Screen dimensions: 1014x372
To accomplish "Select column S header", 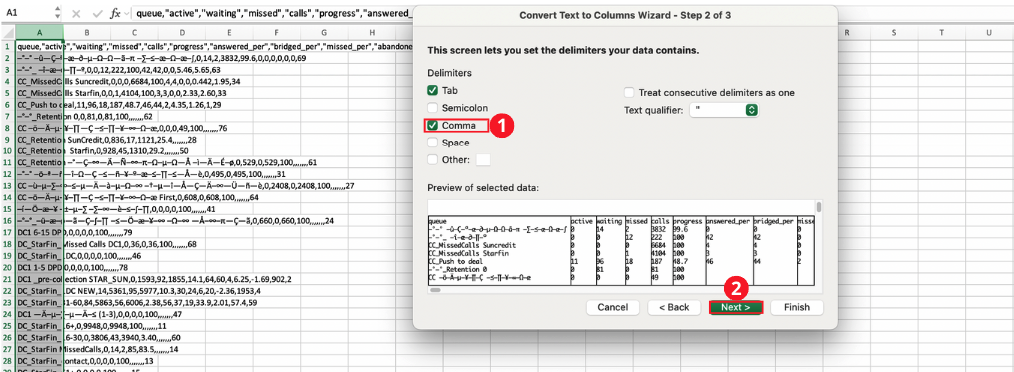I will [x=894, y=33].
